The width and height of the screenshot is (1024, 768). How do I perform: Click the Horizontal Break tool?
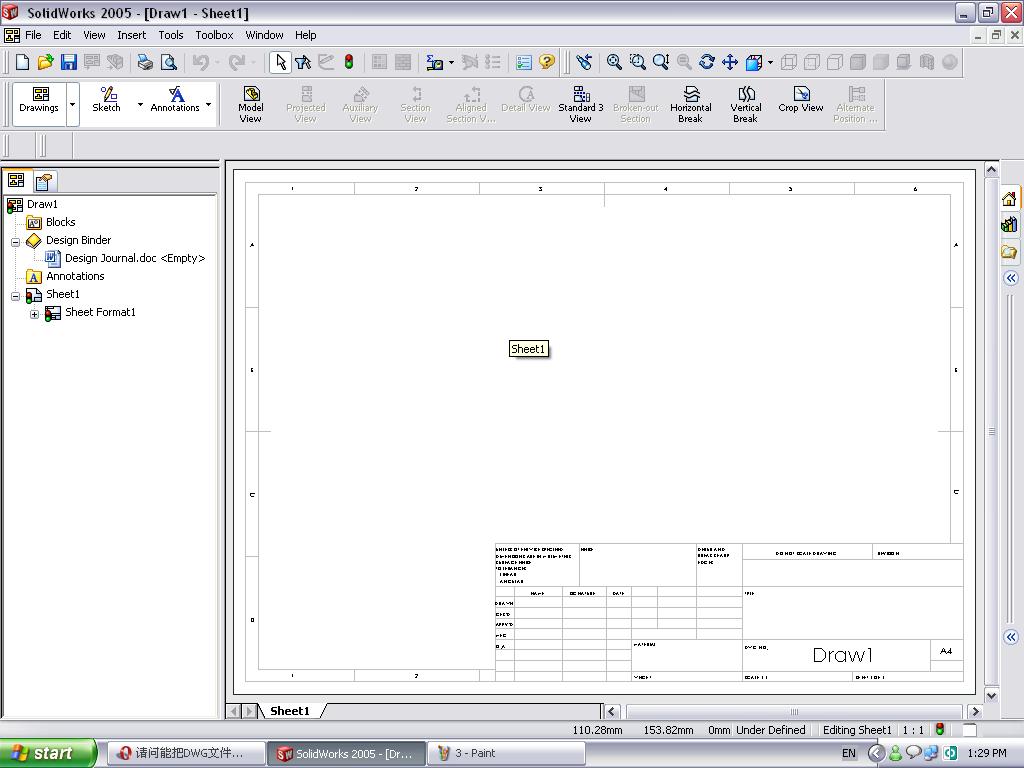pyautogui.click(x=690, y=104)
